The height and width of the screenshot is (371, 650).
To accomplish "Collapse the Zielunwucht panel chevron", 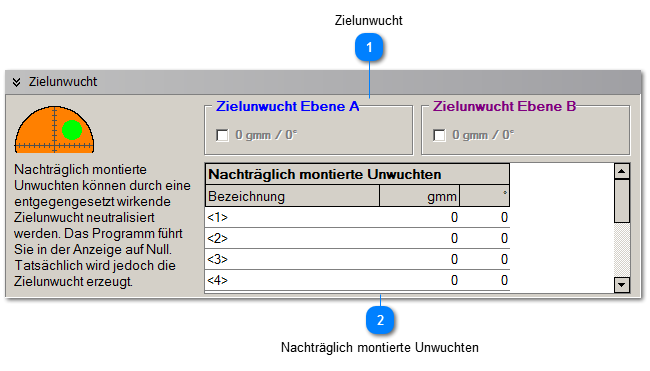I will point(16,82).
